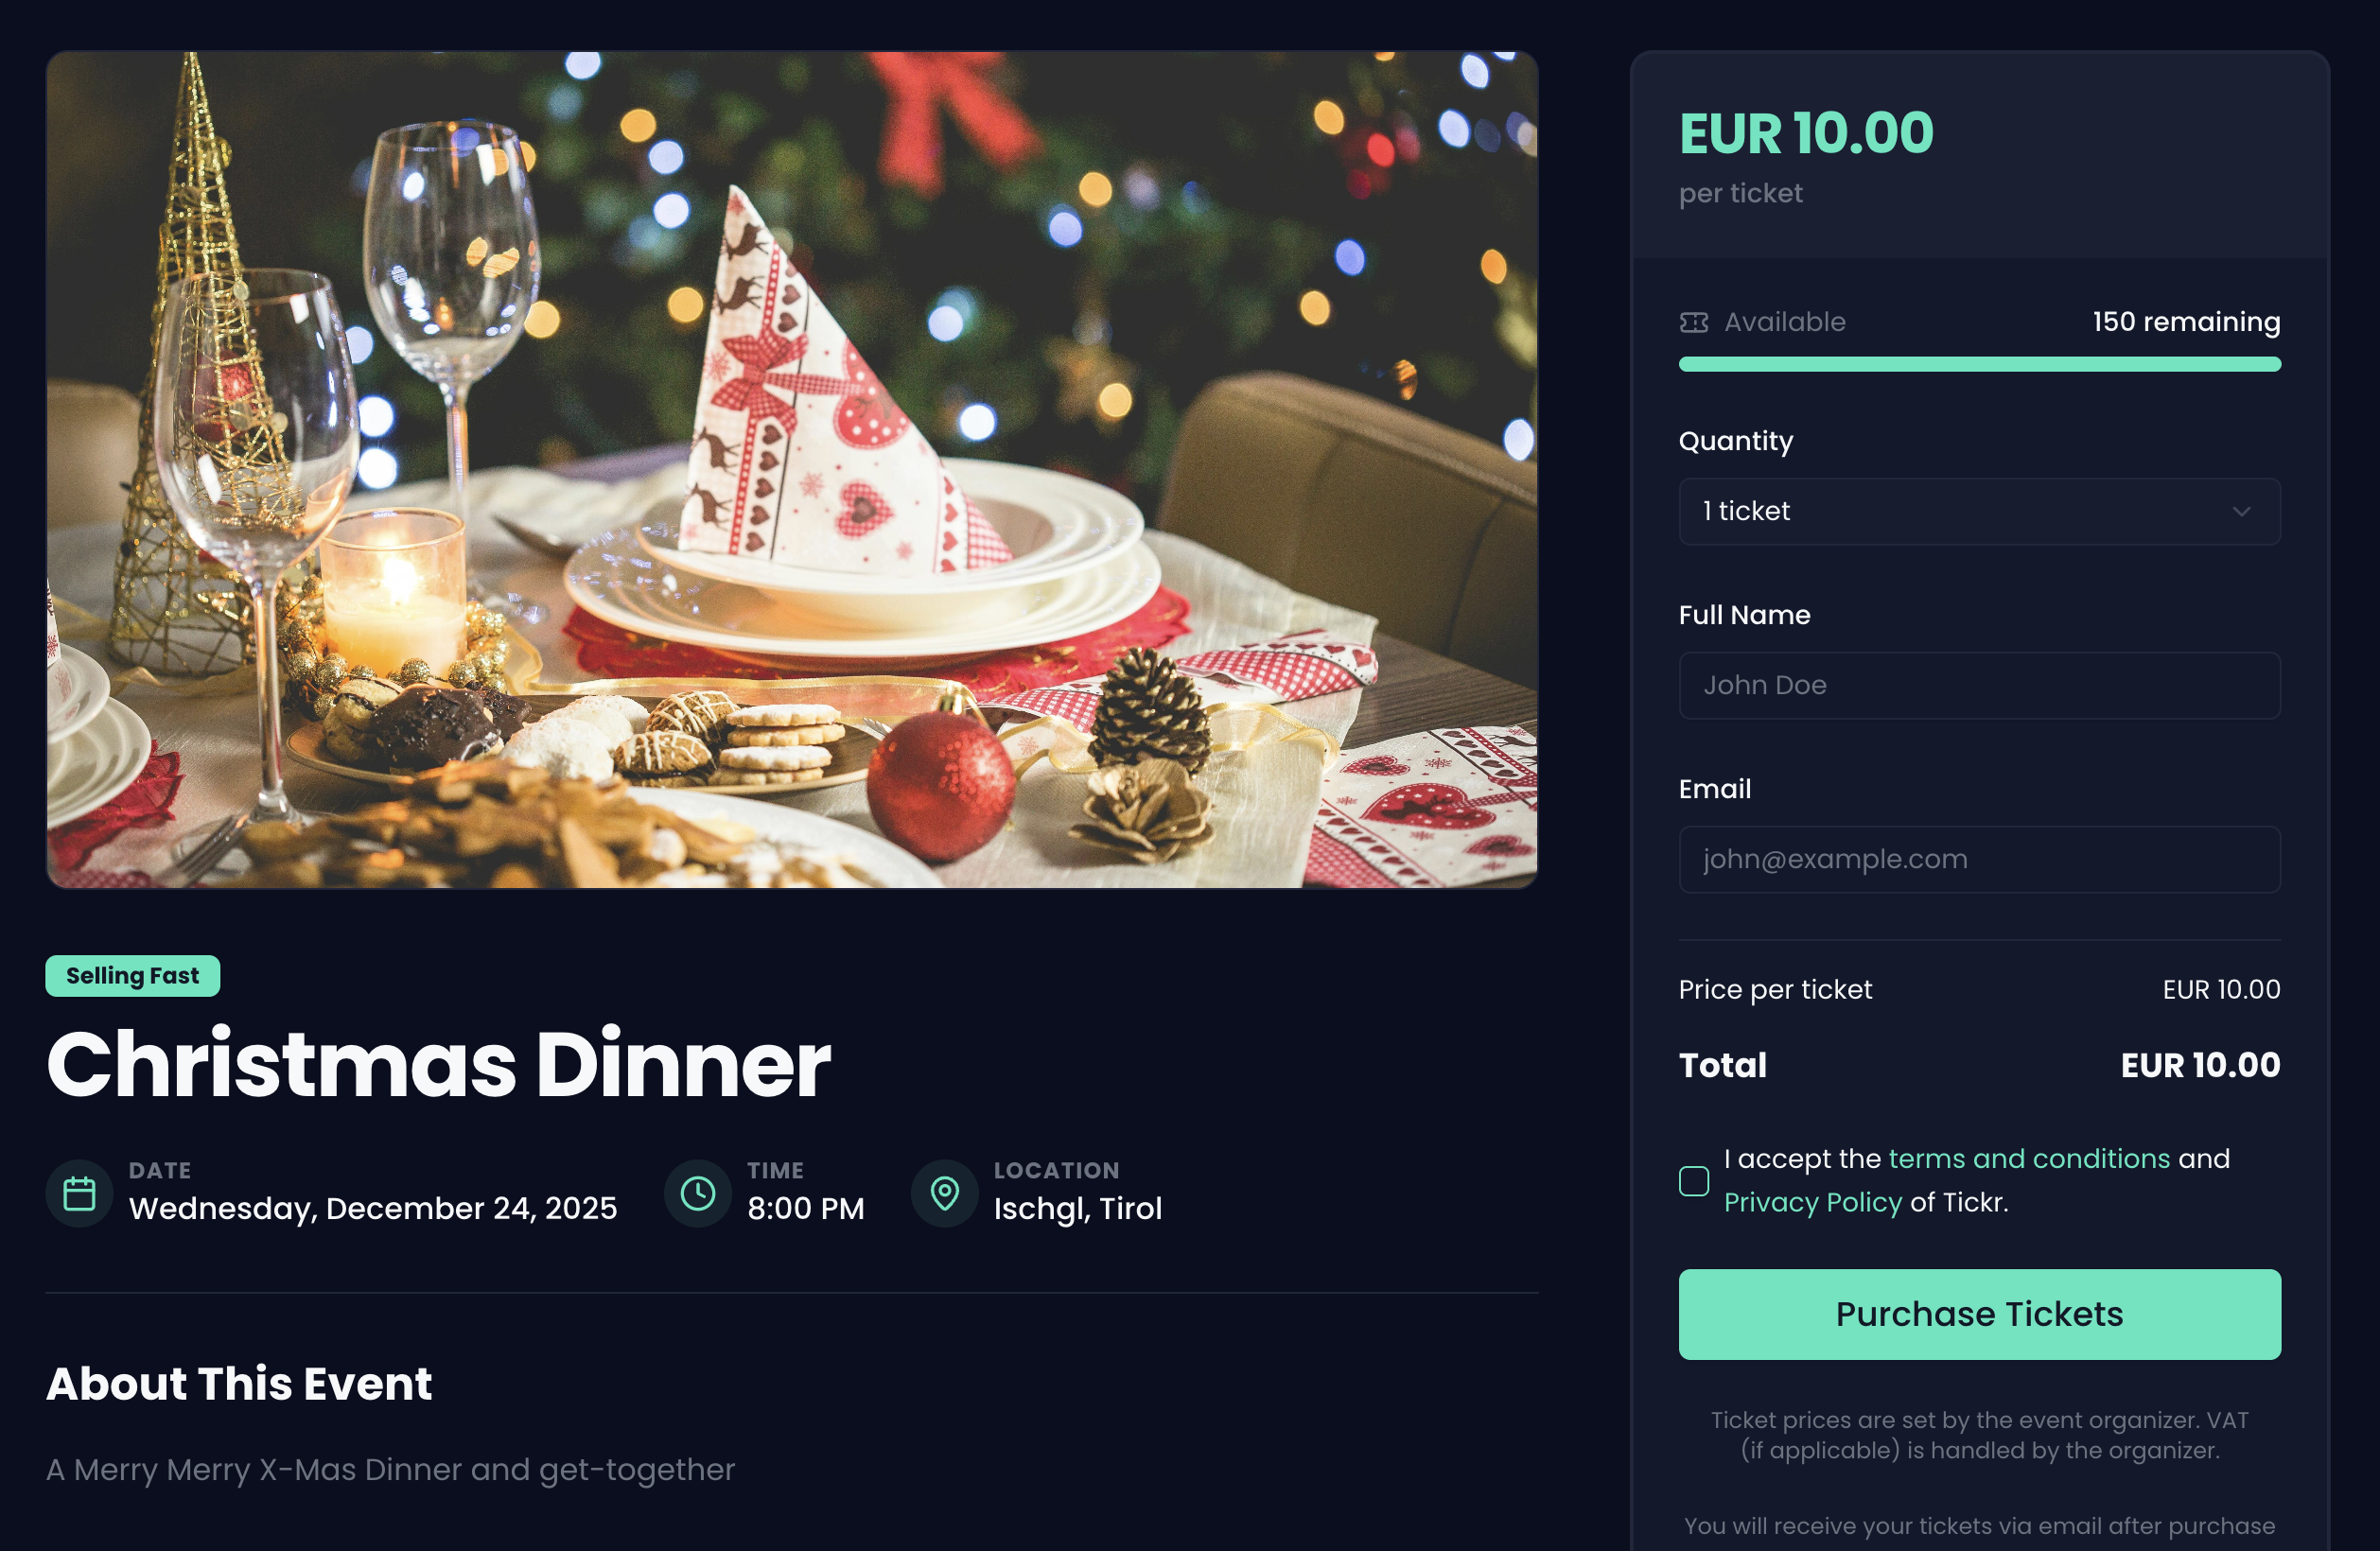Click the Ischgl, Tirol location text
This screenshot has width=2380, height=1551.
(1078, 1208)
